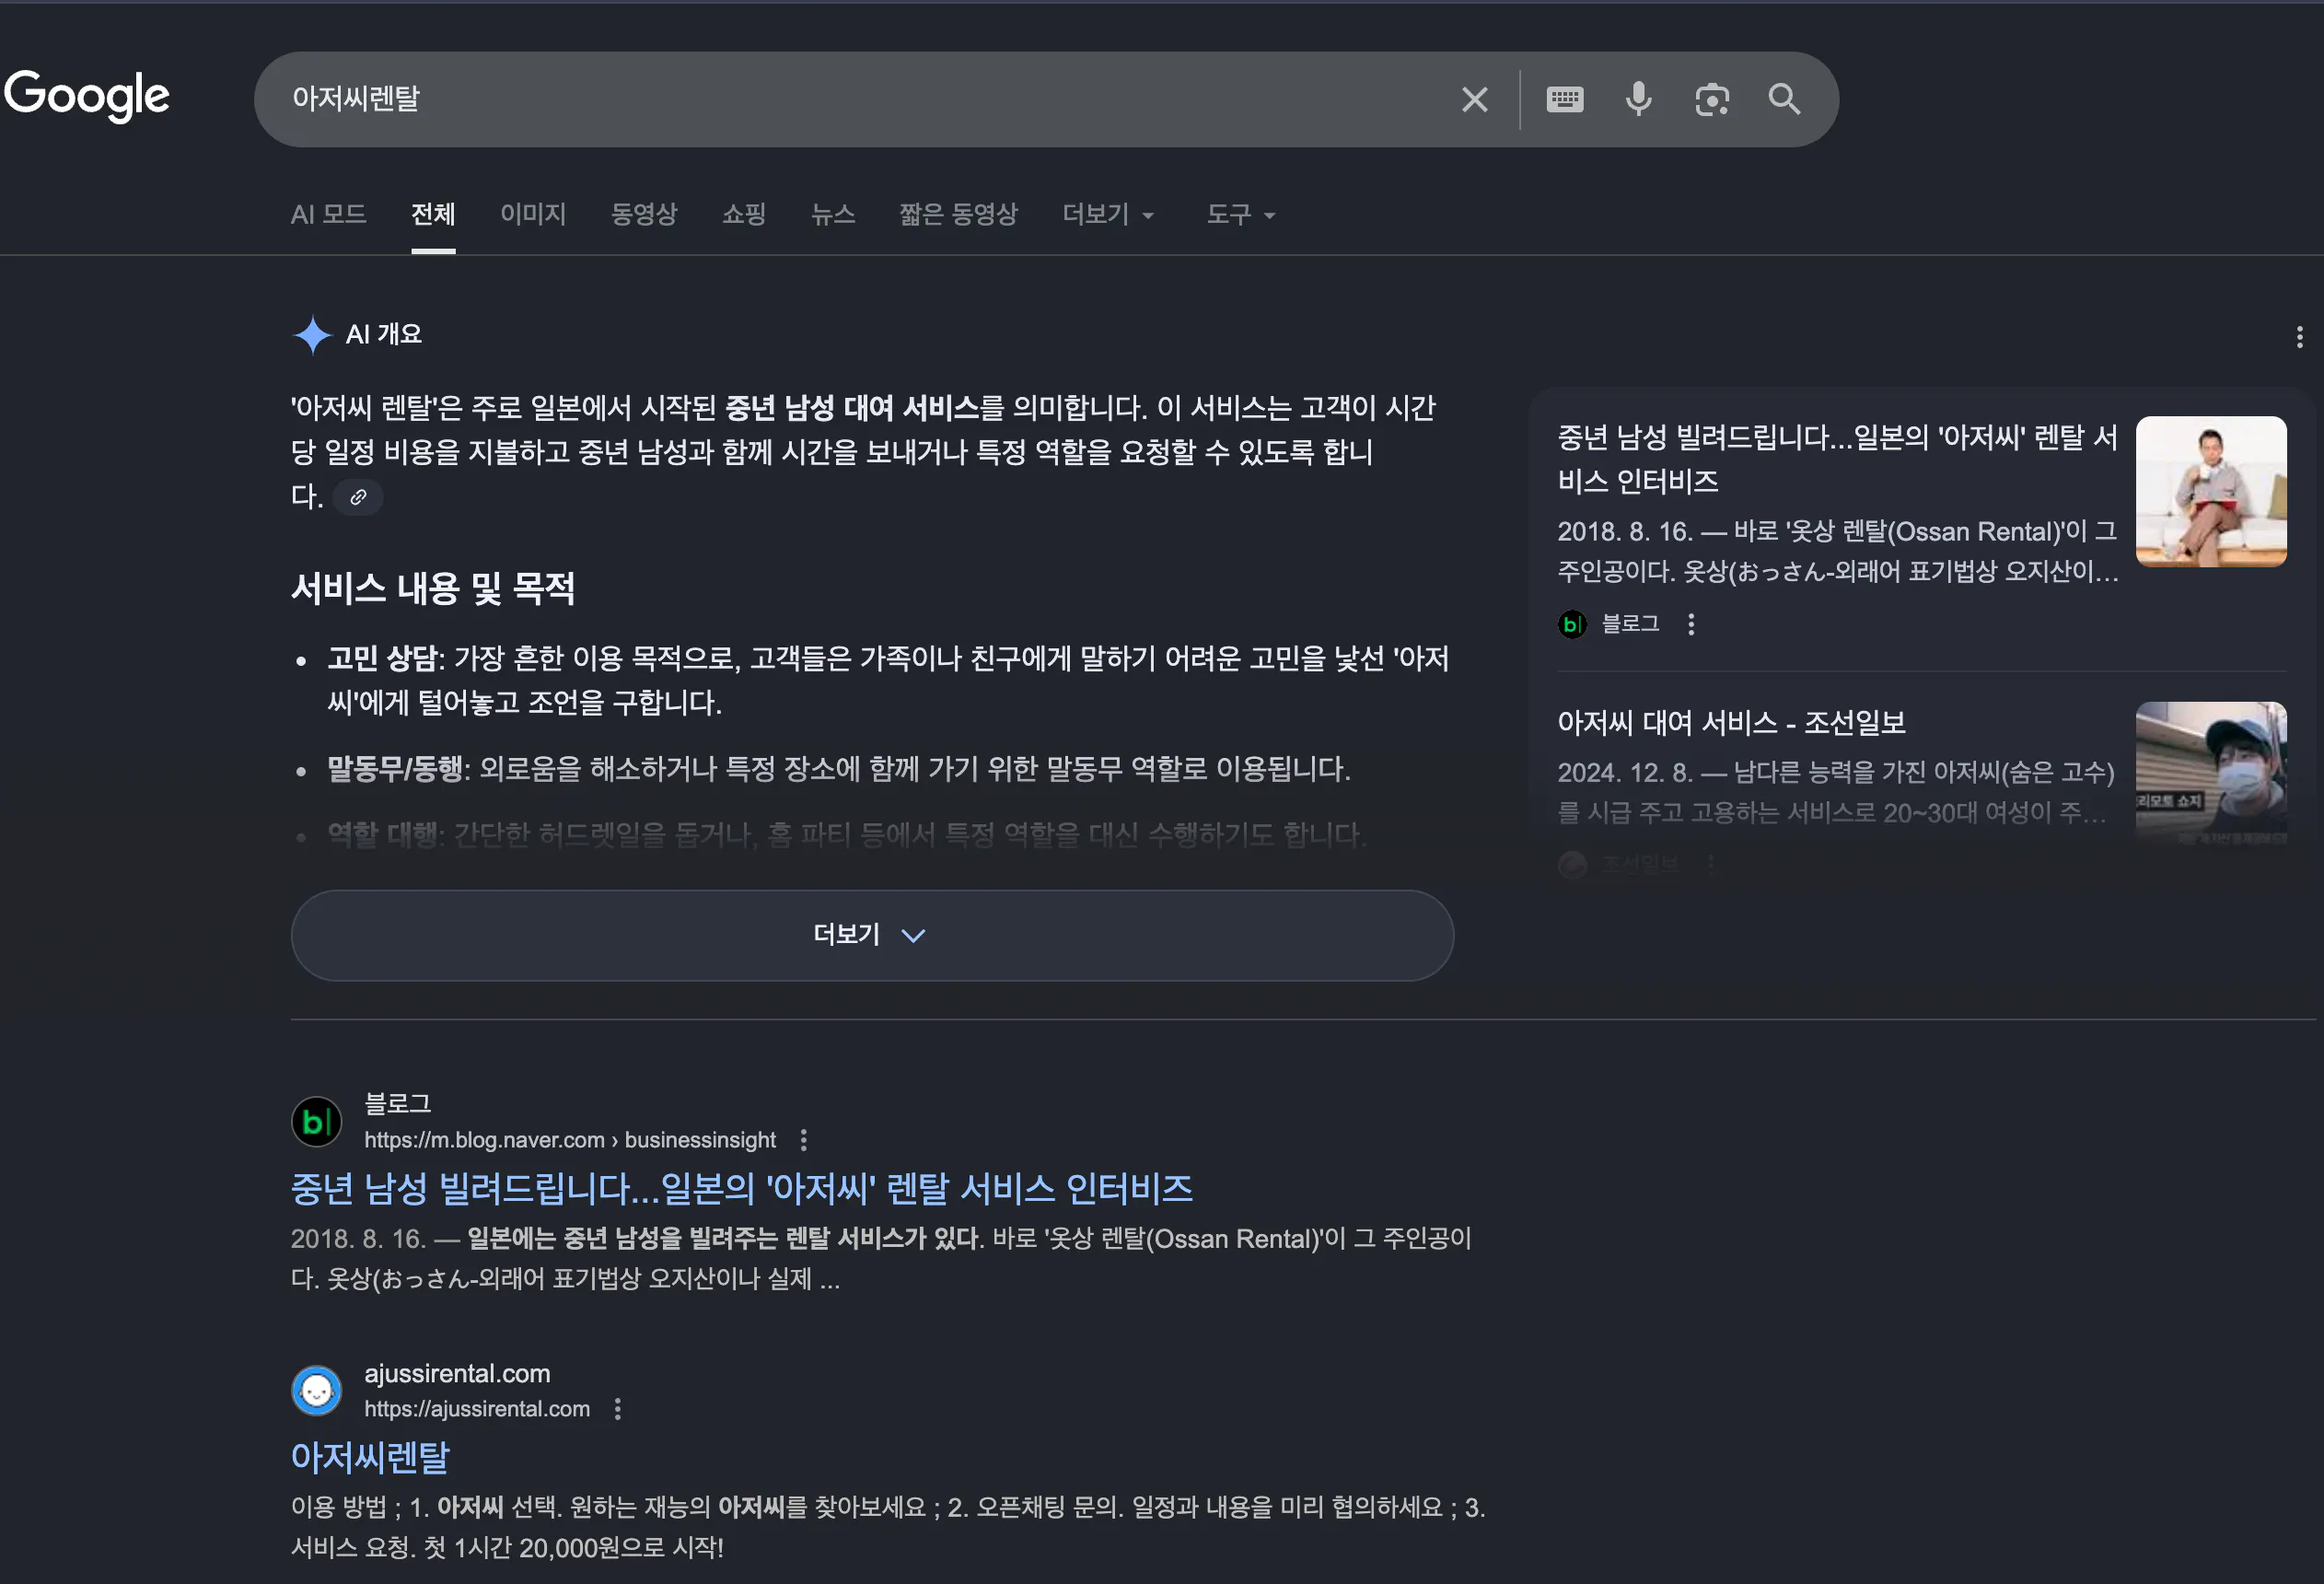Expand AI overview with 더보기 button
Viewport: 2324px width, 1584px height.
tap(871, 935)
